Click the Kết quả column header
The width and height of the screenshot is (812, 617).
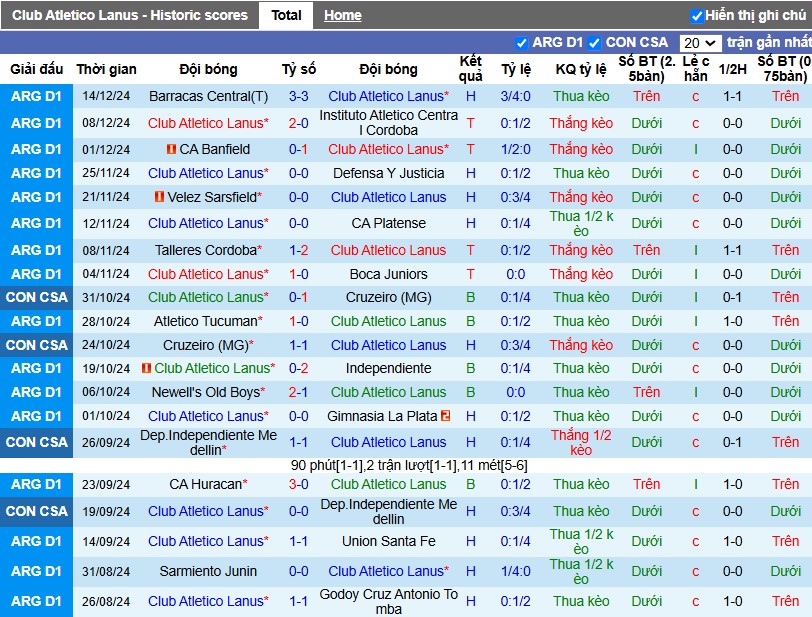(x=470, y=69)
